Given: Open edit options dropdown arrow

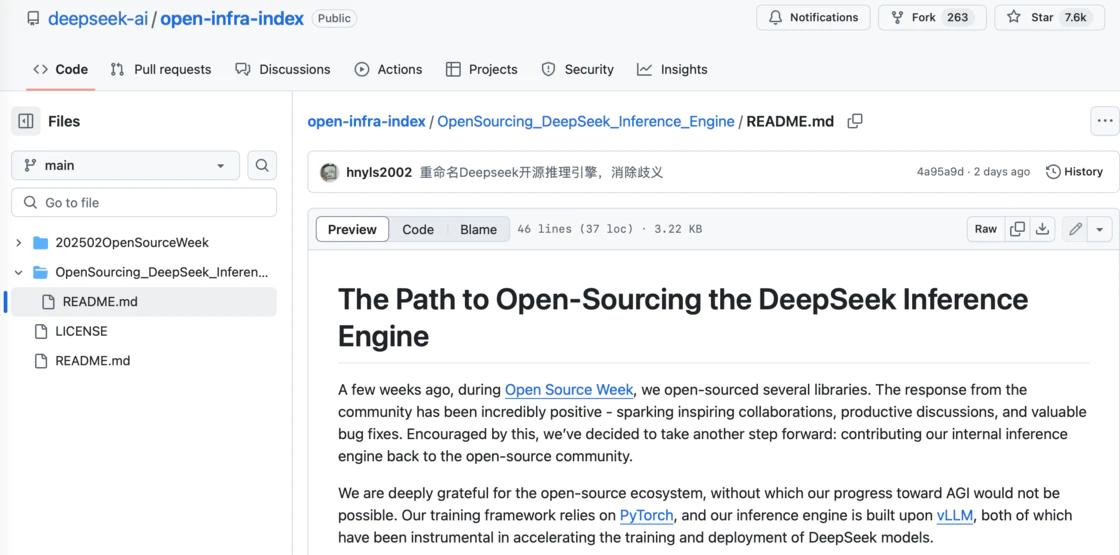Looking at the screenshot, I should point(1100,229).
